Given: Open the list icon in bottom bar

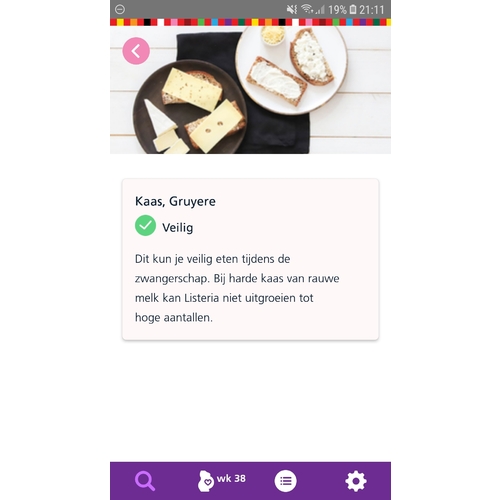Looking at the screenshot, I should pyautogui.click(x=285, y=481).
